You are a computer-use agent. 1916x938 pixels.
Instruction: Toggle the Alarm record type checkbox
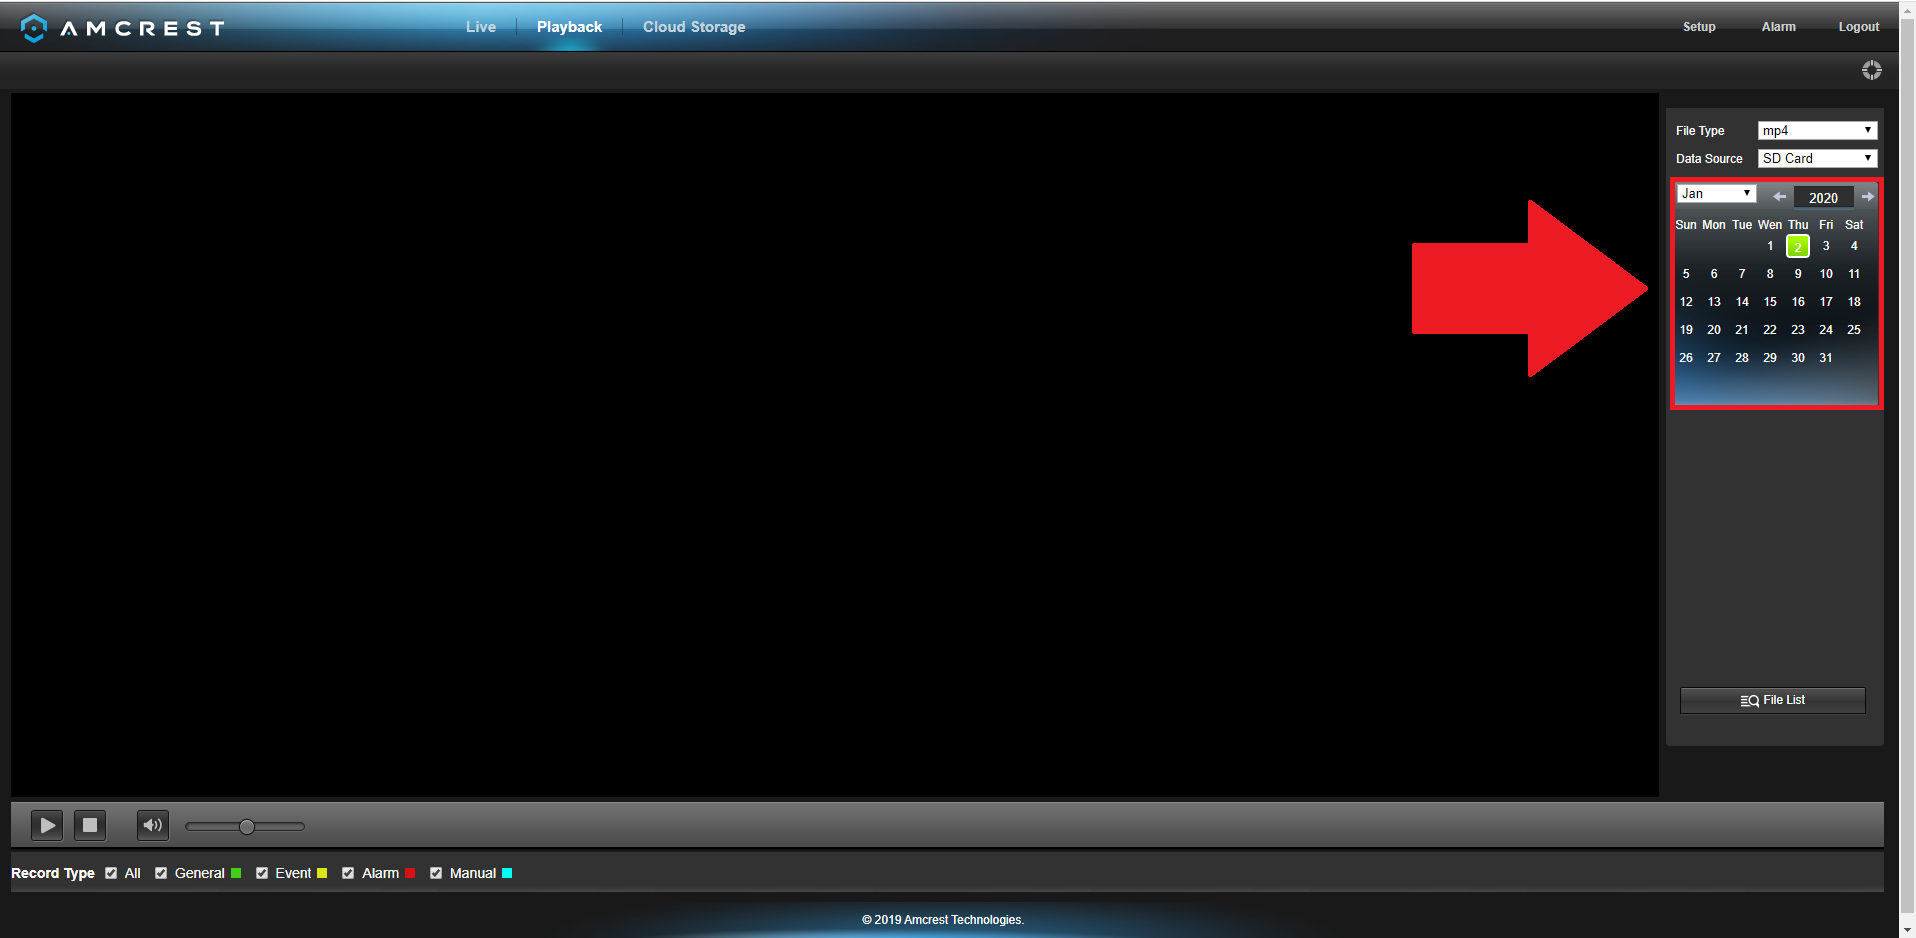click(348, 873)
